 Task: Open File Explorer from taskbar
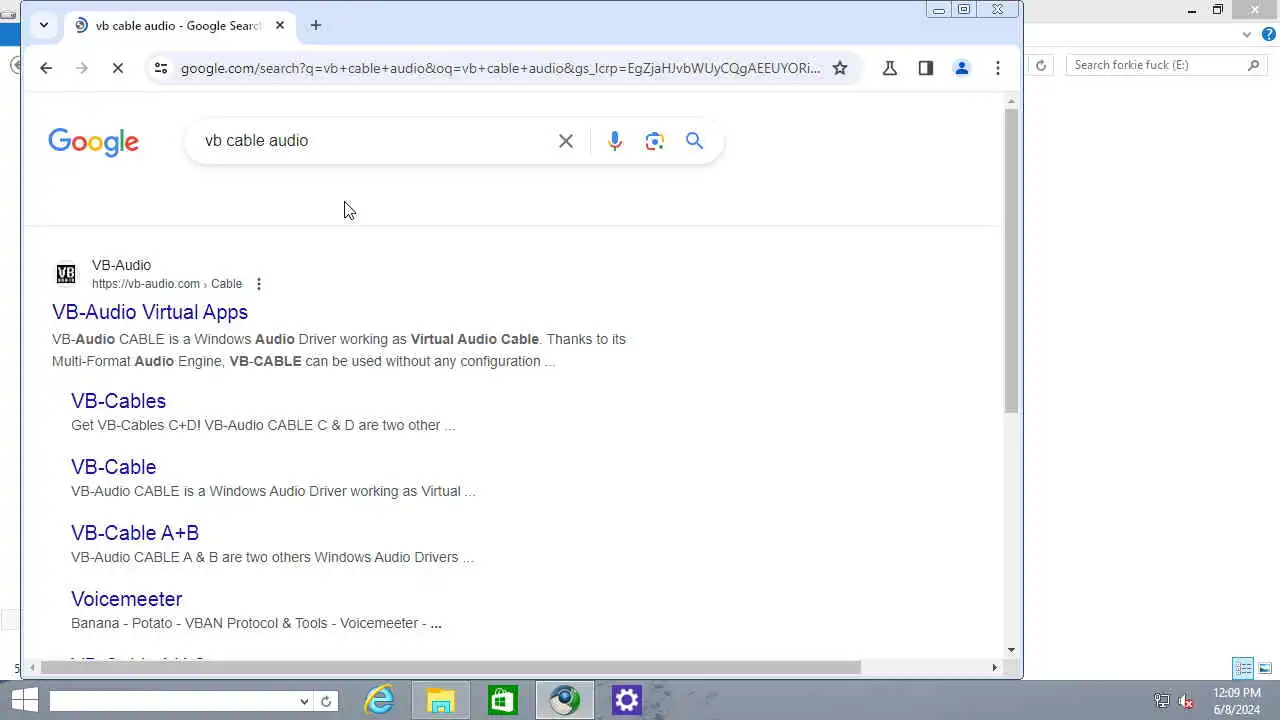[441, 701]
